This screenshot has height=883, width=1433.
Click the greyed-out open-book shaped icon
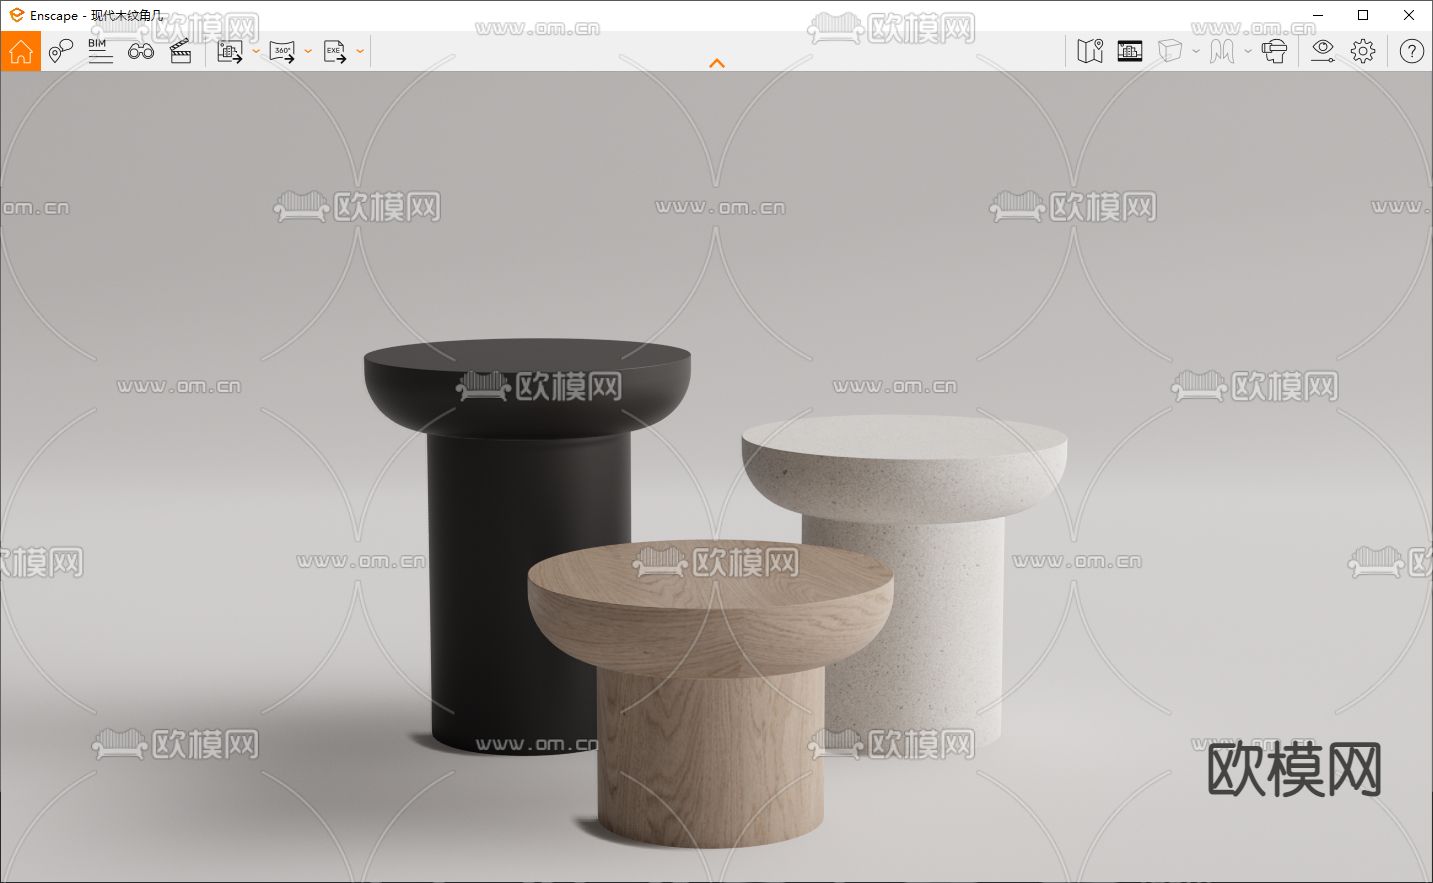click(x=1222, y=51)
